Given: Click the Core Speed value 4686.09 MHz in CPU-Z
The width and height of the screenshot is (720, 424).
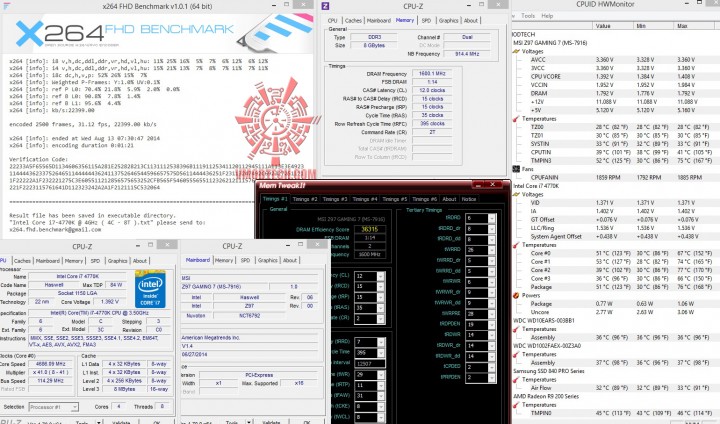Looking at the screenshot, I should point(51,364).
